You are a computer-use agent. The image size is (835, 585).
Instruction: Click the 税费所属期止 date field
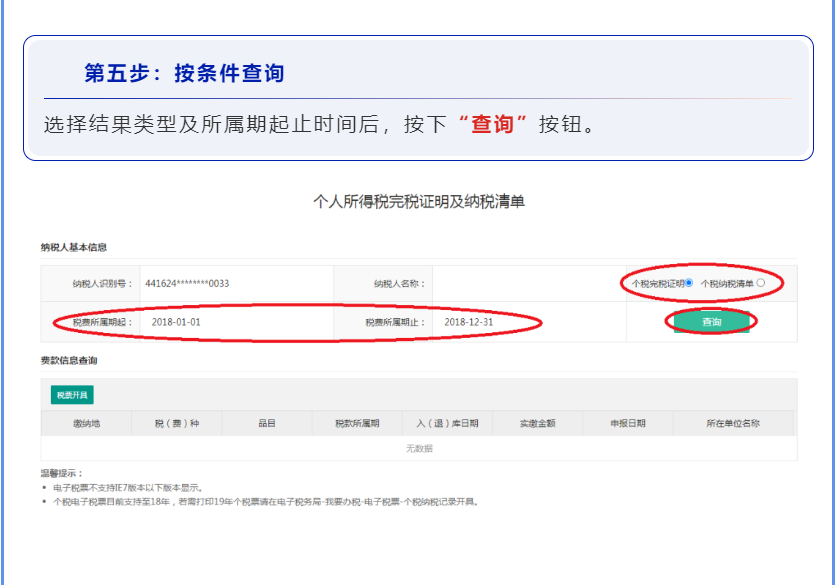pyautogui.click(x=520, y=322)
